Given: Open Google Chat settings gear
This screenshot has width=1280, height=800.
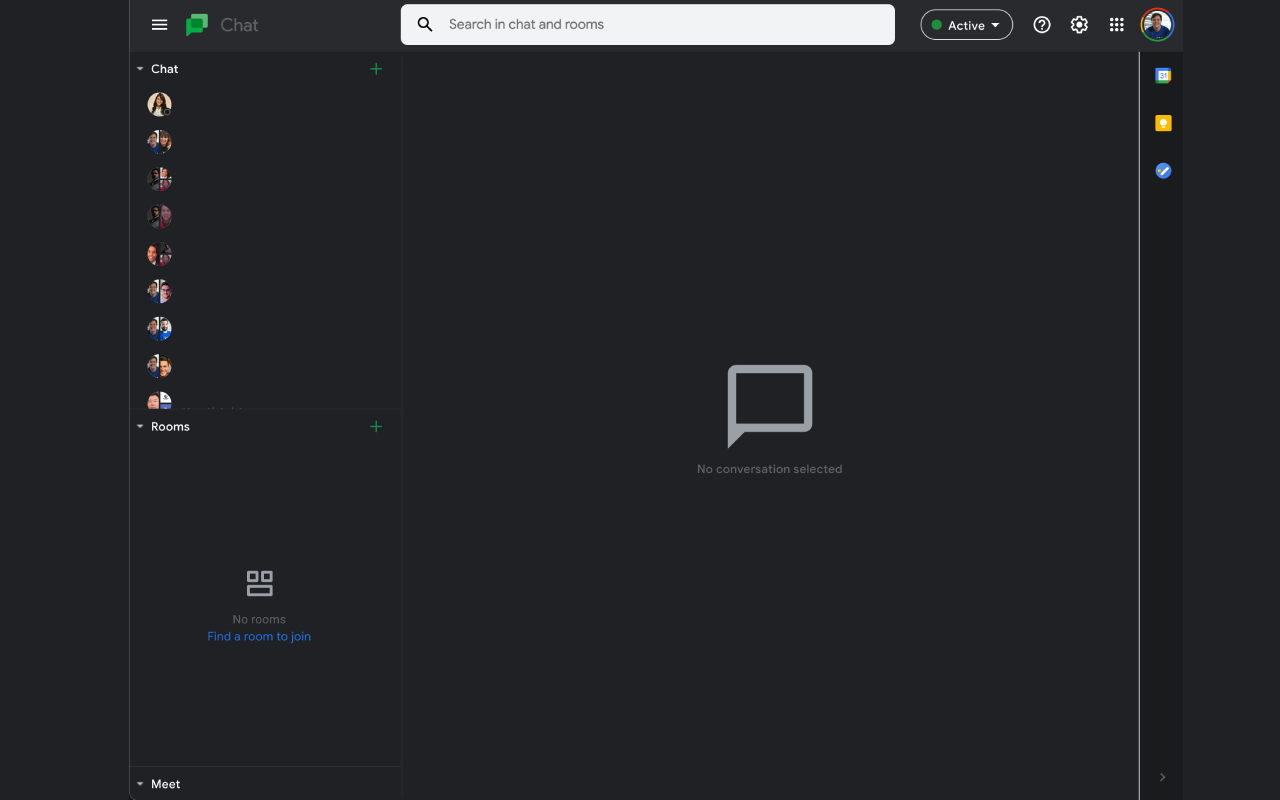Looking at the screenshot, I should pos(1079,24).
